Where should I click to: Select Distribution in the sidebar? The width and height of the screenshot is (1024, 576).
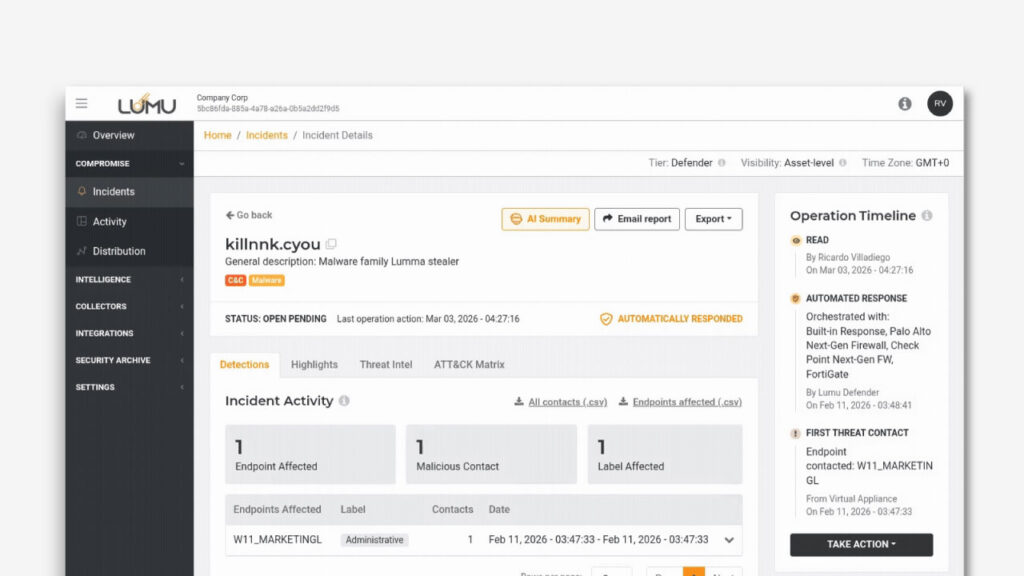[x=119, y=251]
